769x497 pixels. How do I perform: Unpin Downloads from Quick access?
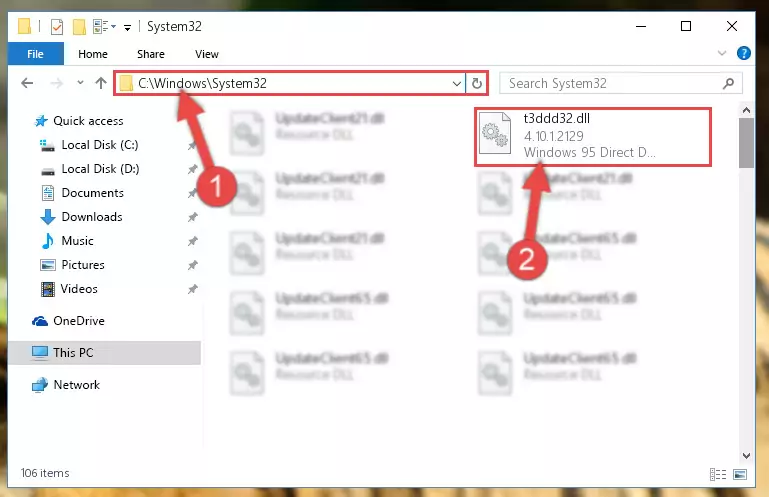click(193, 217)
